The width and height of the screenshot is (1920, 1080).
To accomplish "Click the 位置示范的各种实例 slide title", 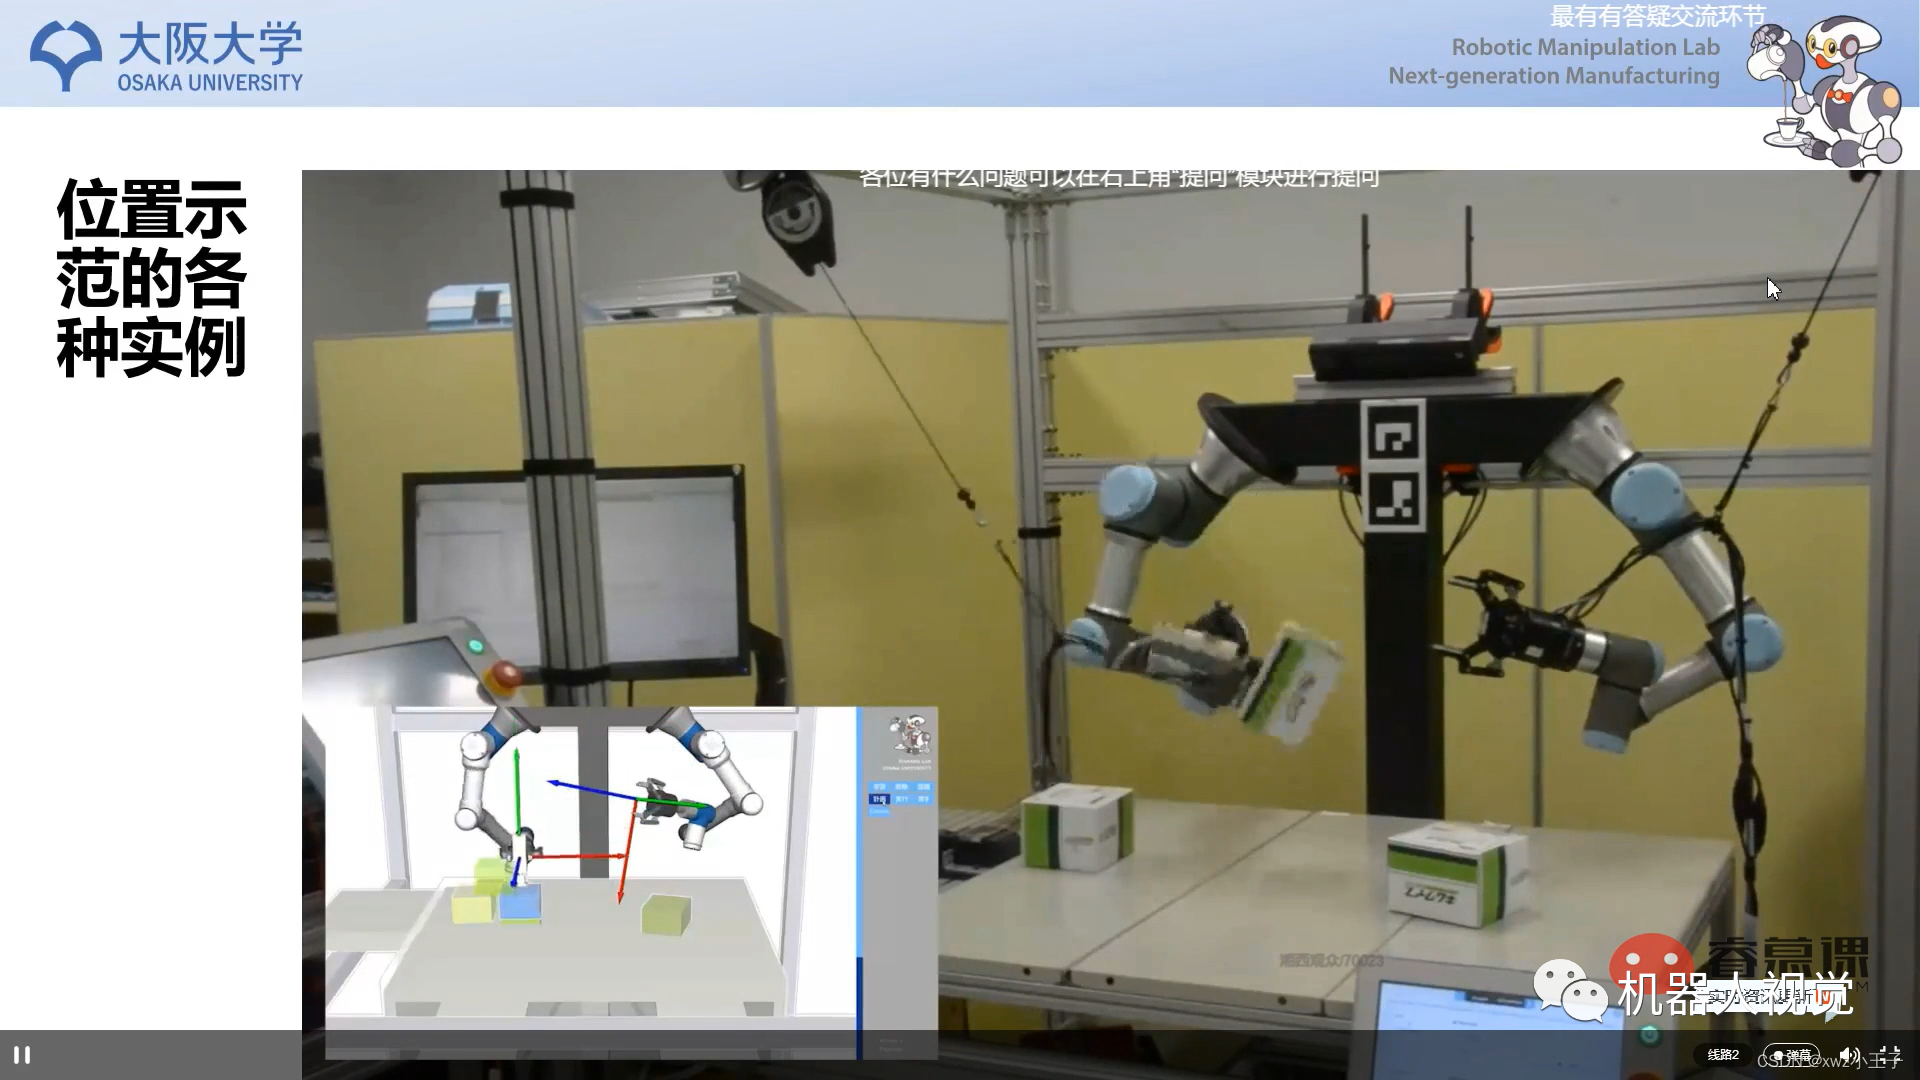I will pos(151,278).
